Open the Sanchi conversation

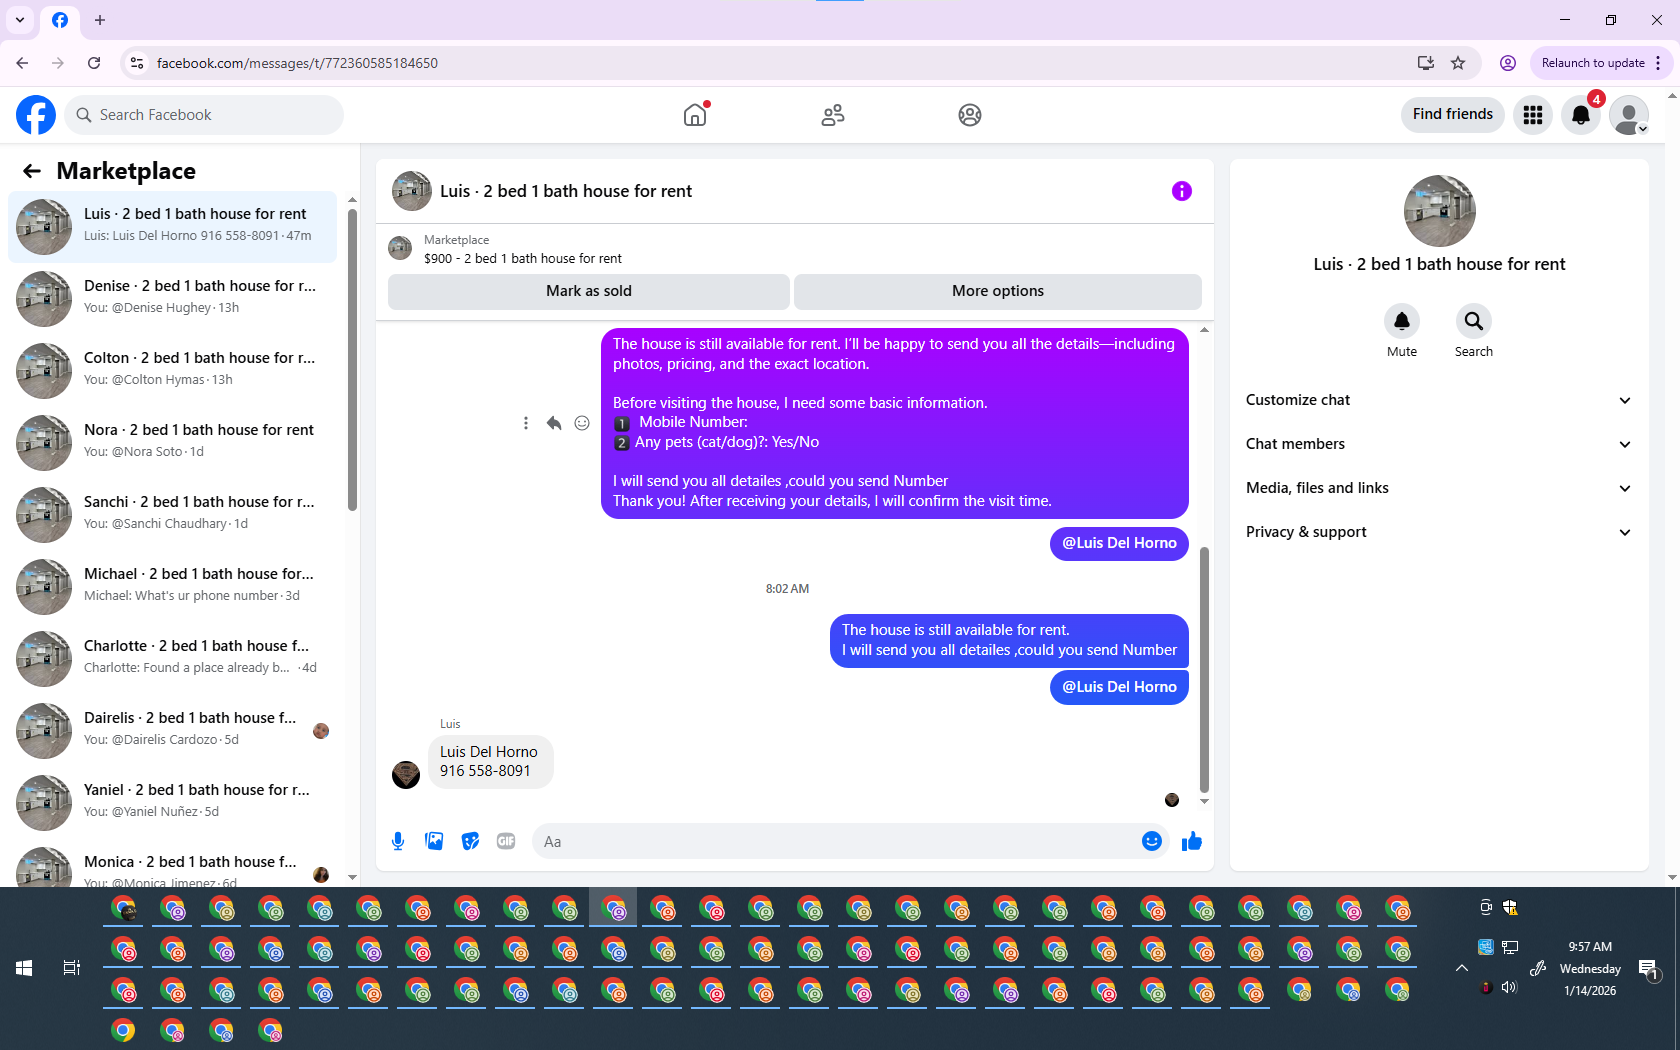[x=172, y=515]
